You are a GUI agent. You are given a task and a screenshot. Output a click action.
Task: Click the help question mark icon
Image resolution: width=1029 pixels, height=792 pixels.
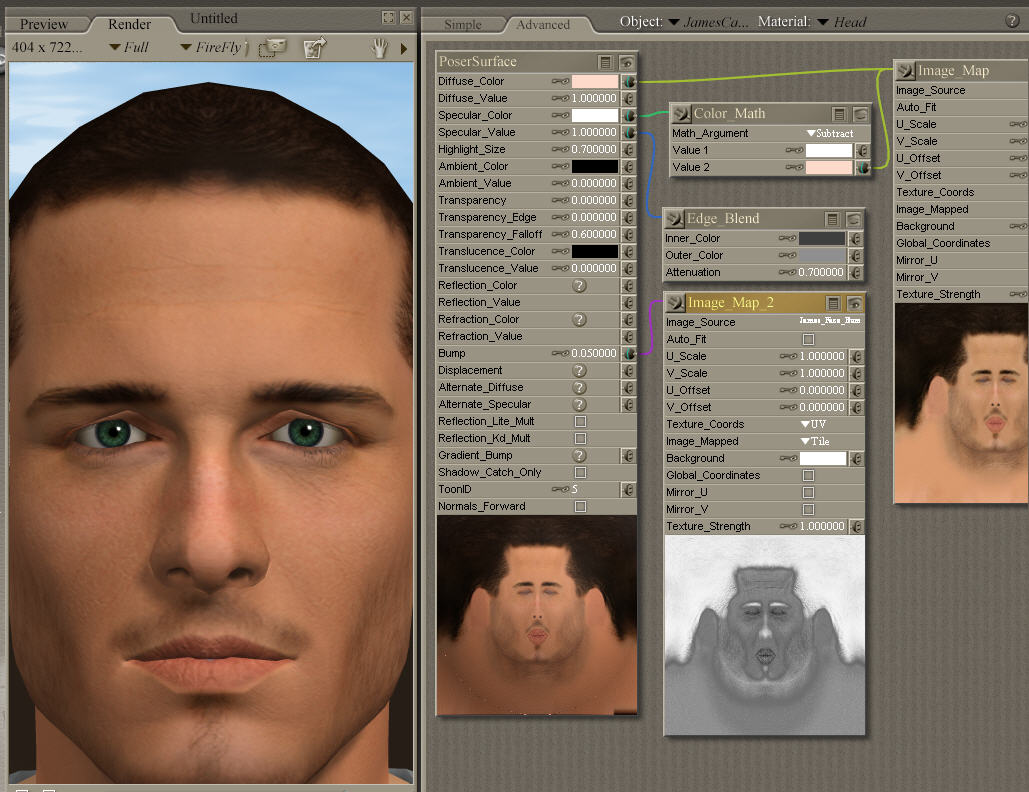(1012, 20)
